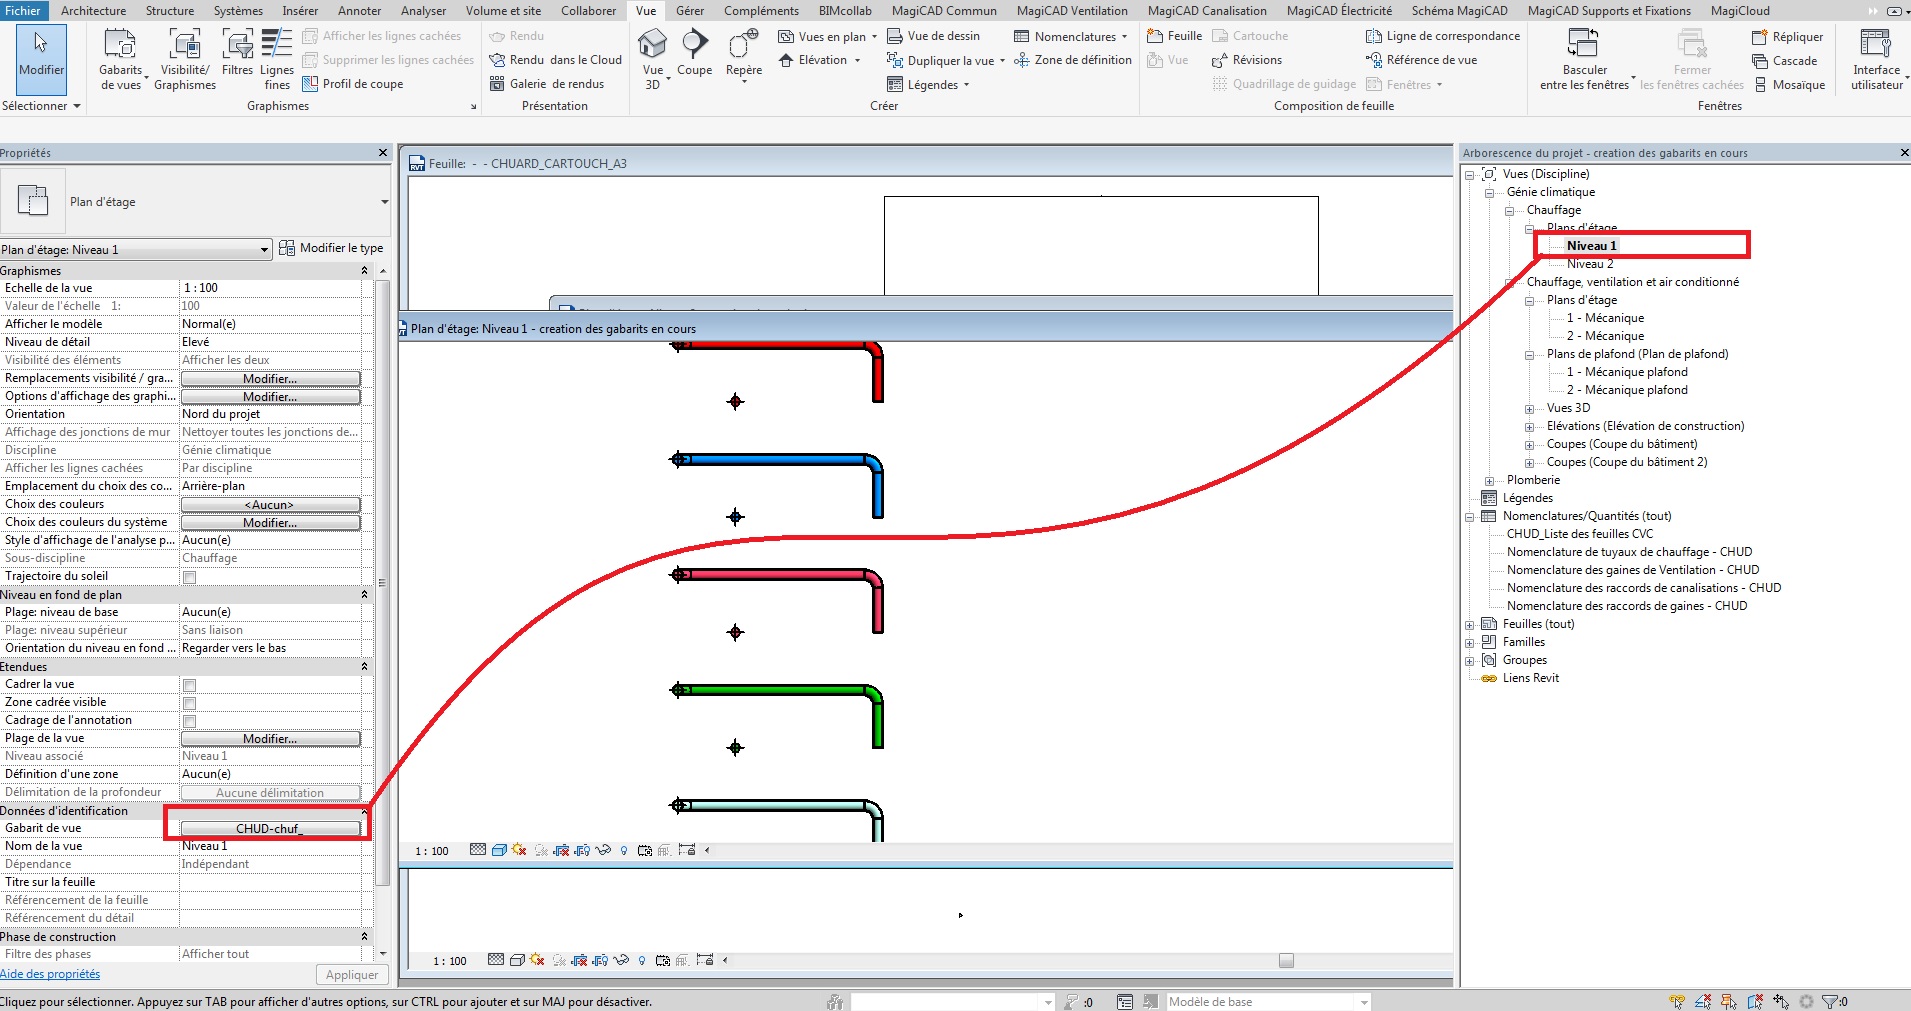
Task: Open the Plan d'étage: Niveau 1 selector dropdown
Action: point(263,248)
